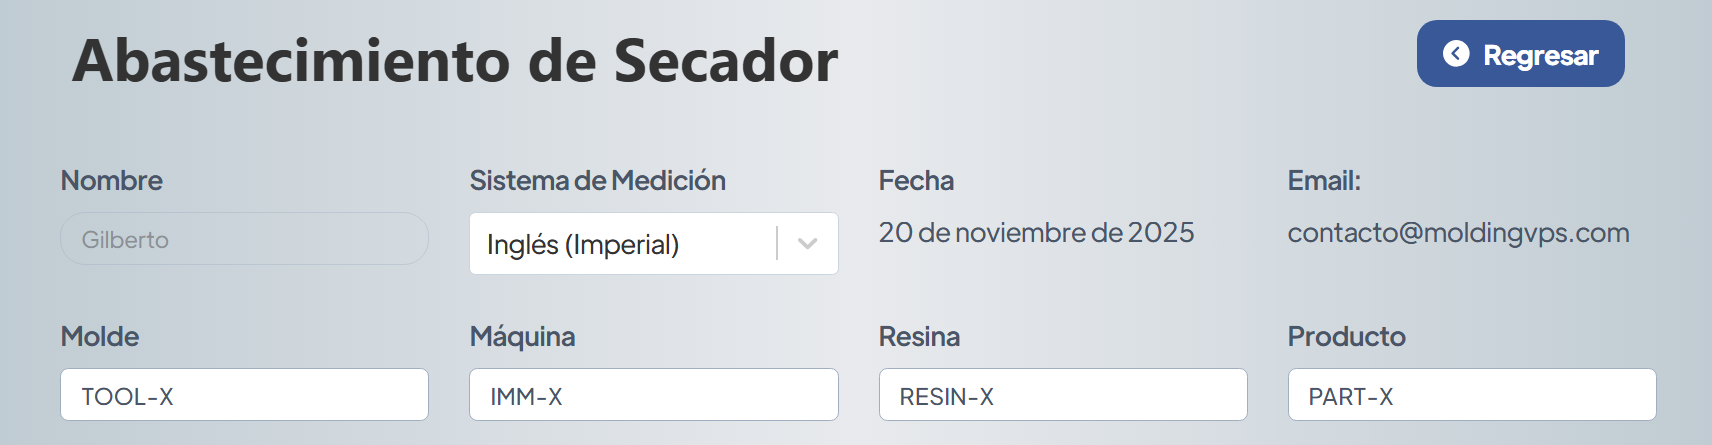The width and height of the screenshot is (1712, 445).
Task: Click the Resina label
Action: tap(919, 337)
